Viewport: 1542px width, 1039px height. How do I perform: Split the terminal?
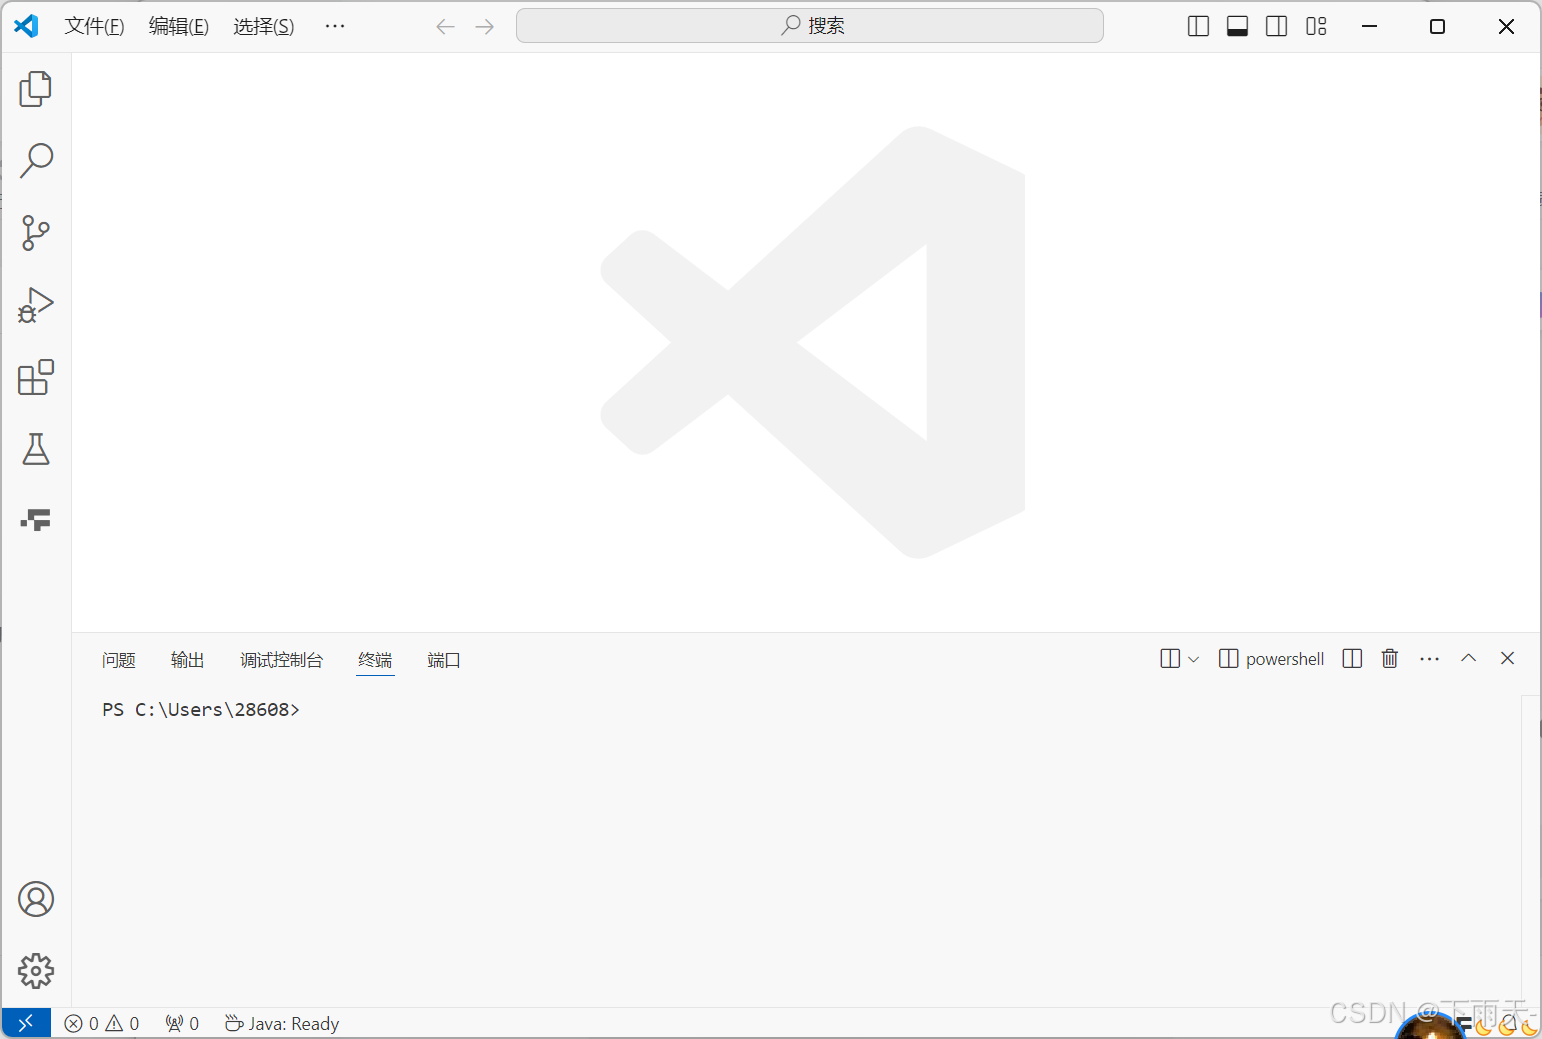(1352, 658)
